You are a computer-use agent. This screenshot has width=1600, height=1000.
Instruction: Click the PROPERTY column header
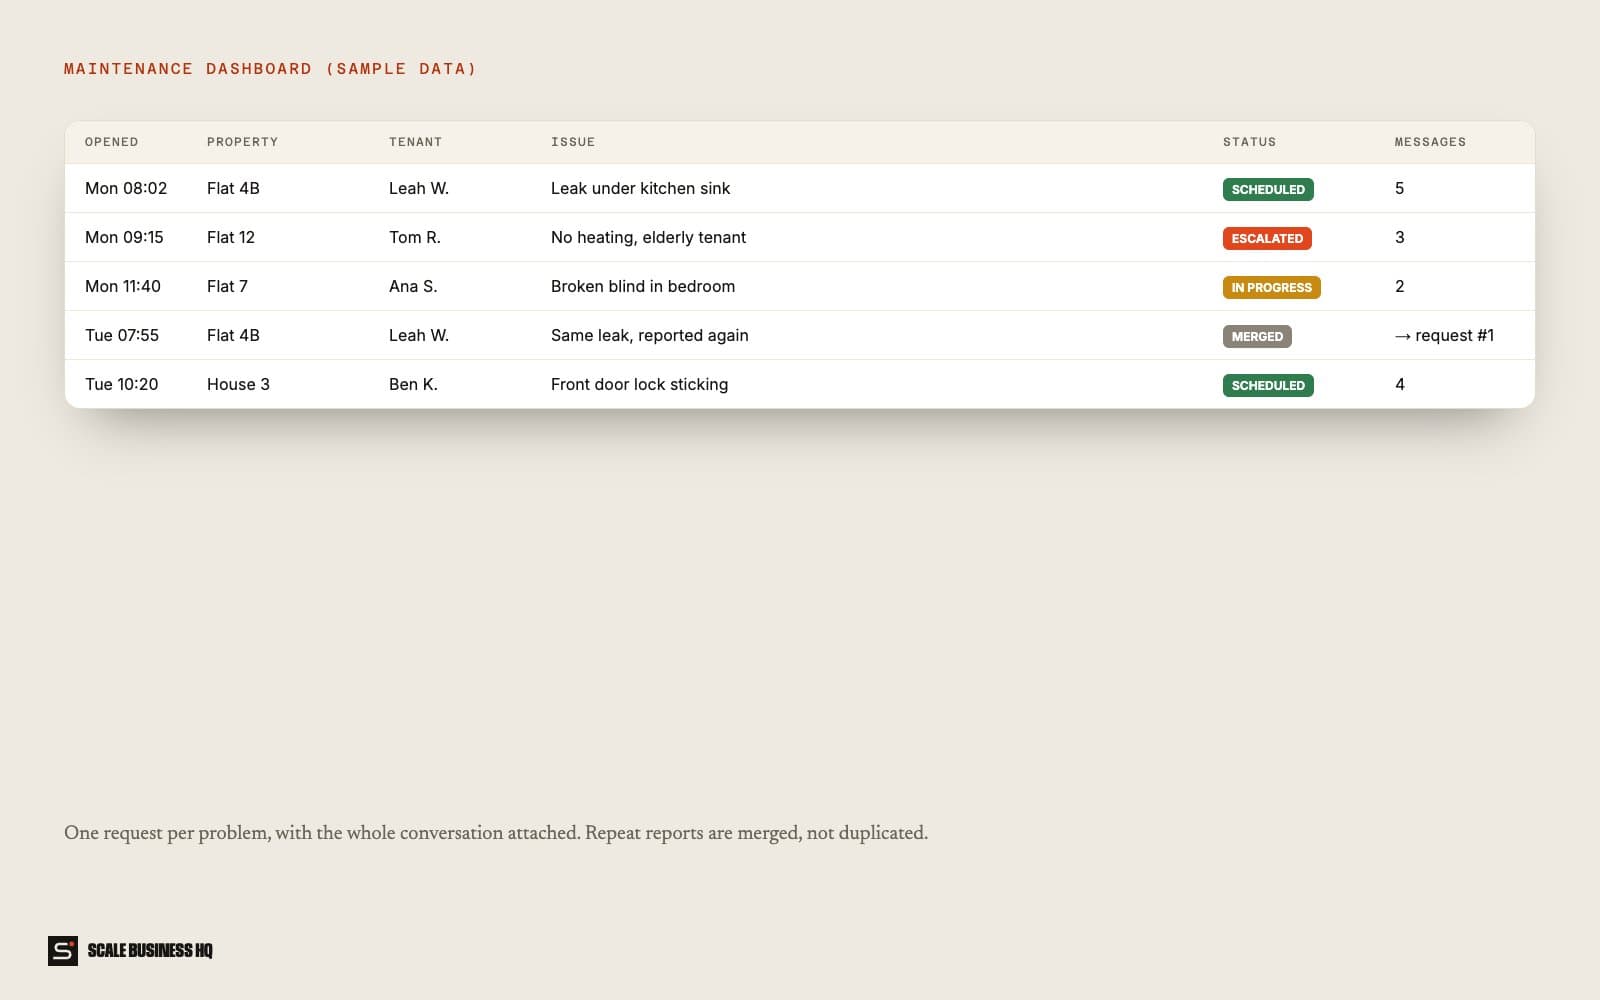[x=243, y=142]
